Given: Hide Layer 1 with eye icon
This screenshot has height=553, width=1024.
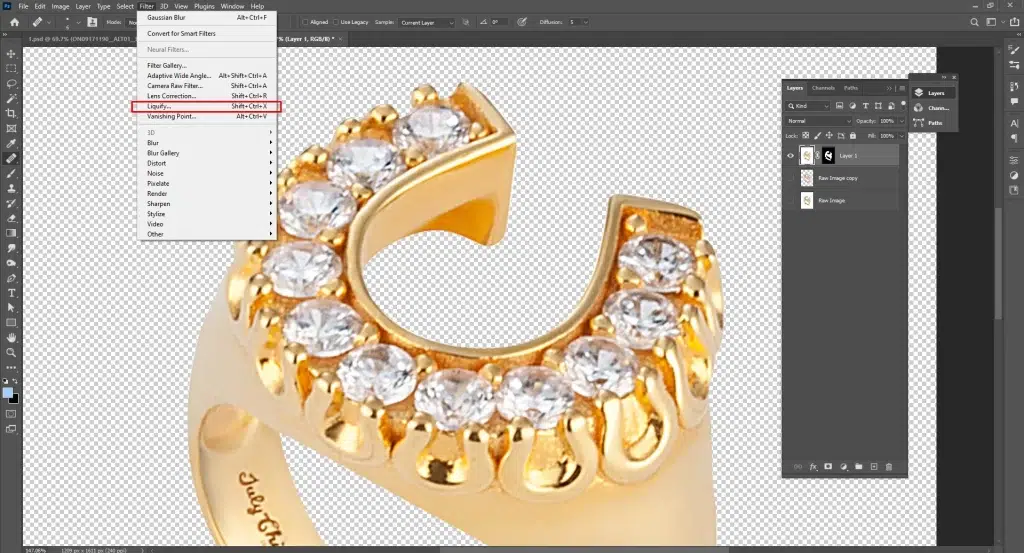Looking at the screenshot, I should (790, 155).
